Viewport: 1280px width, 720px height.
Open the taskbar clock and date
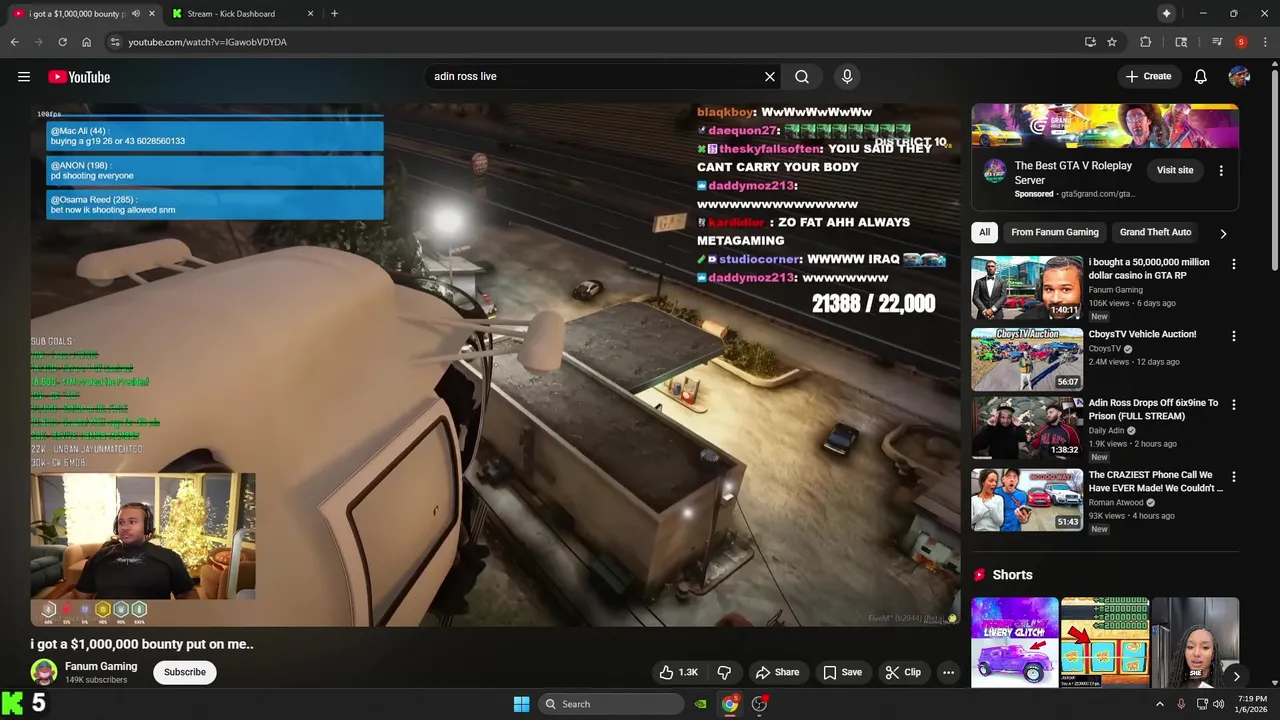(x=1251, y=704)
